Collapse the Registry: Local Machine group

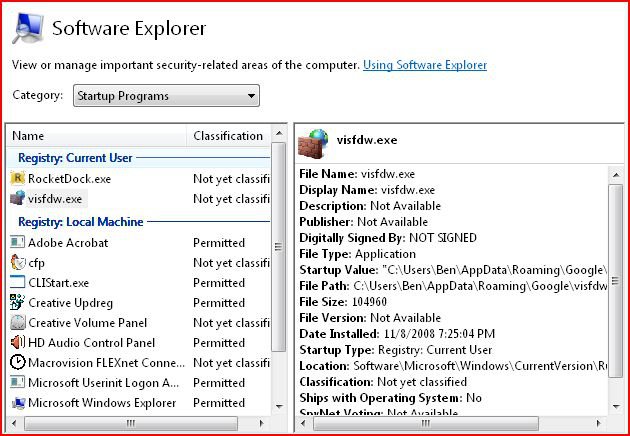[x=81, y=222]
